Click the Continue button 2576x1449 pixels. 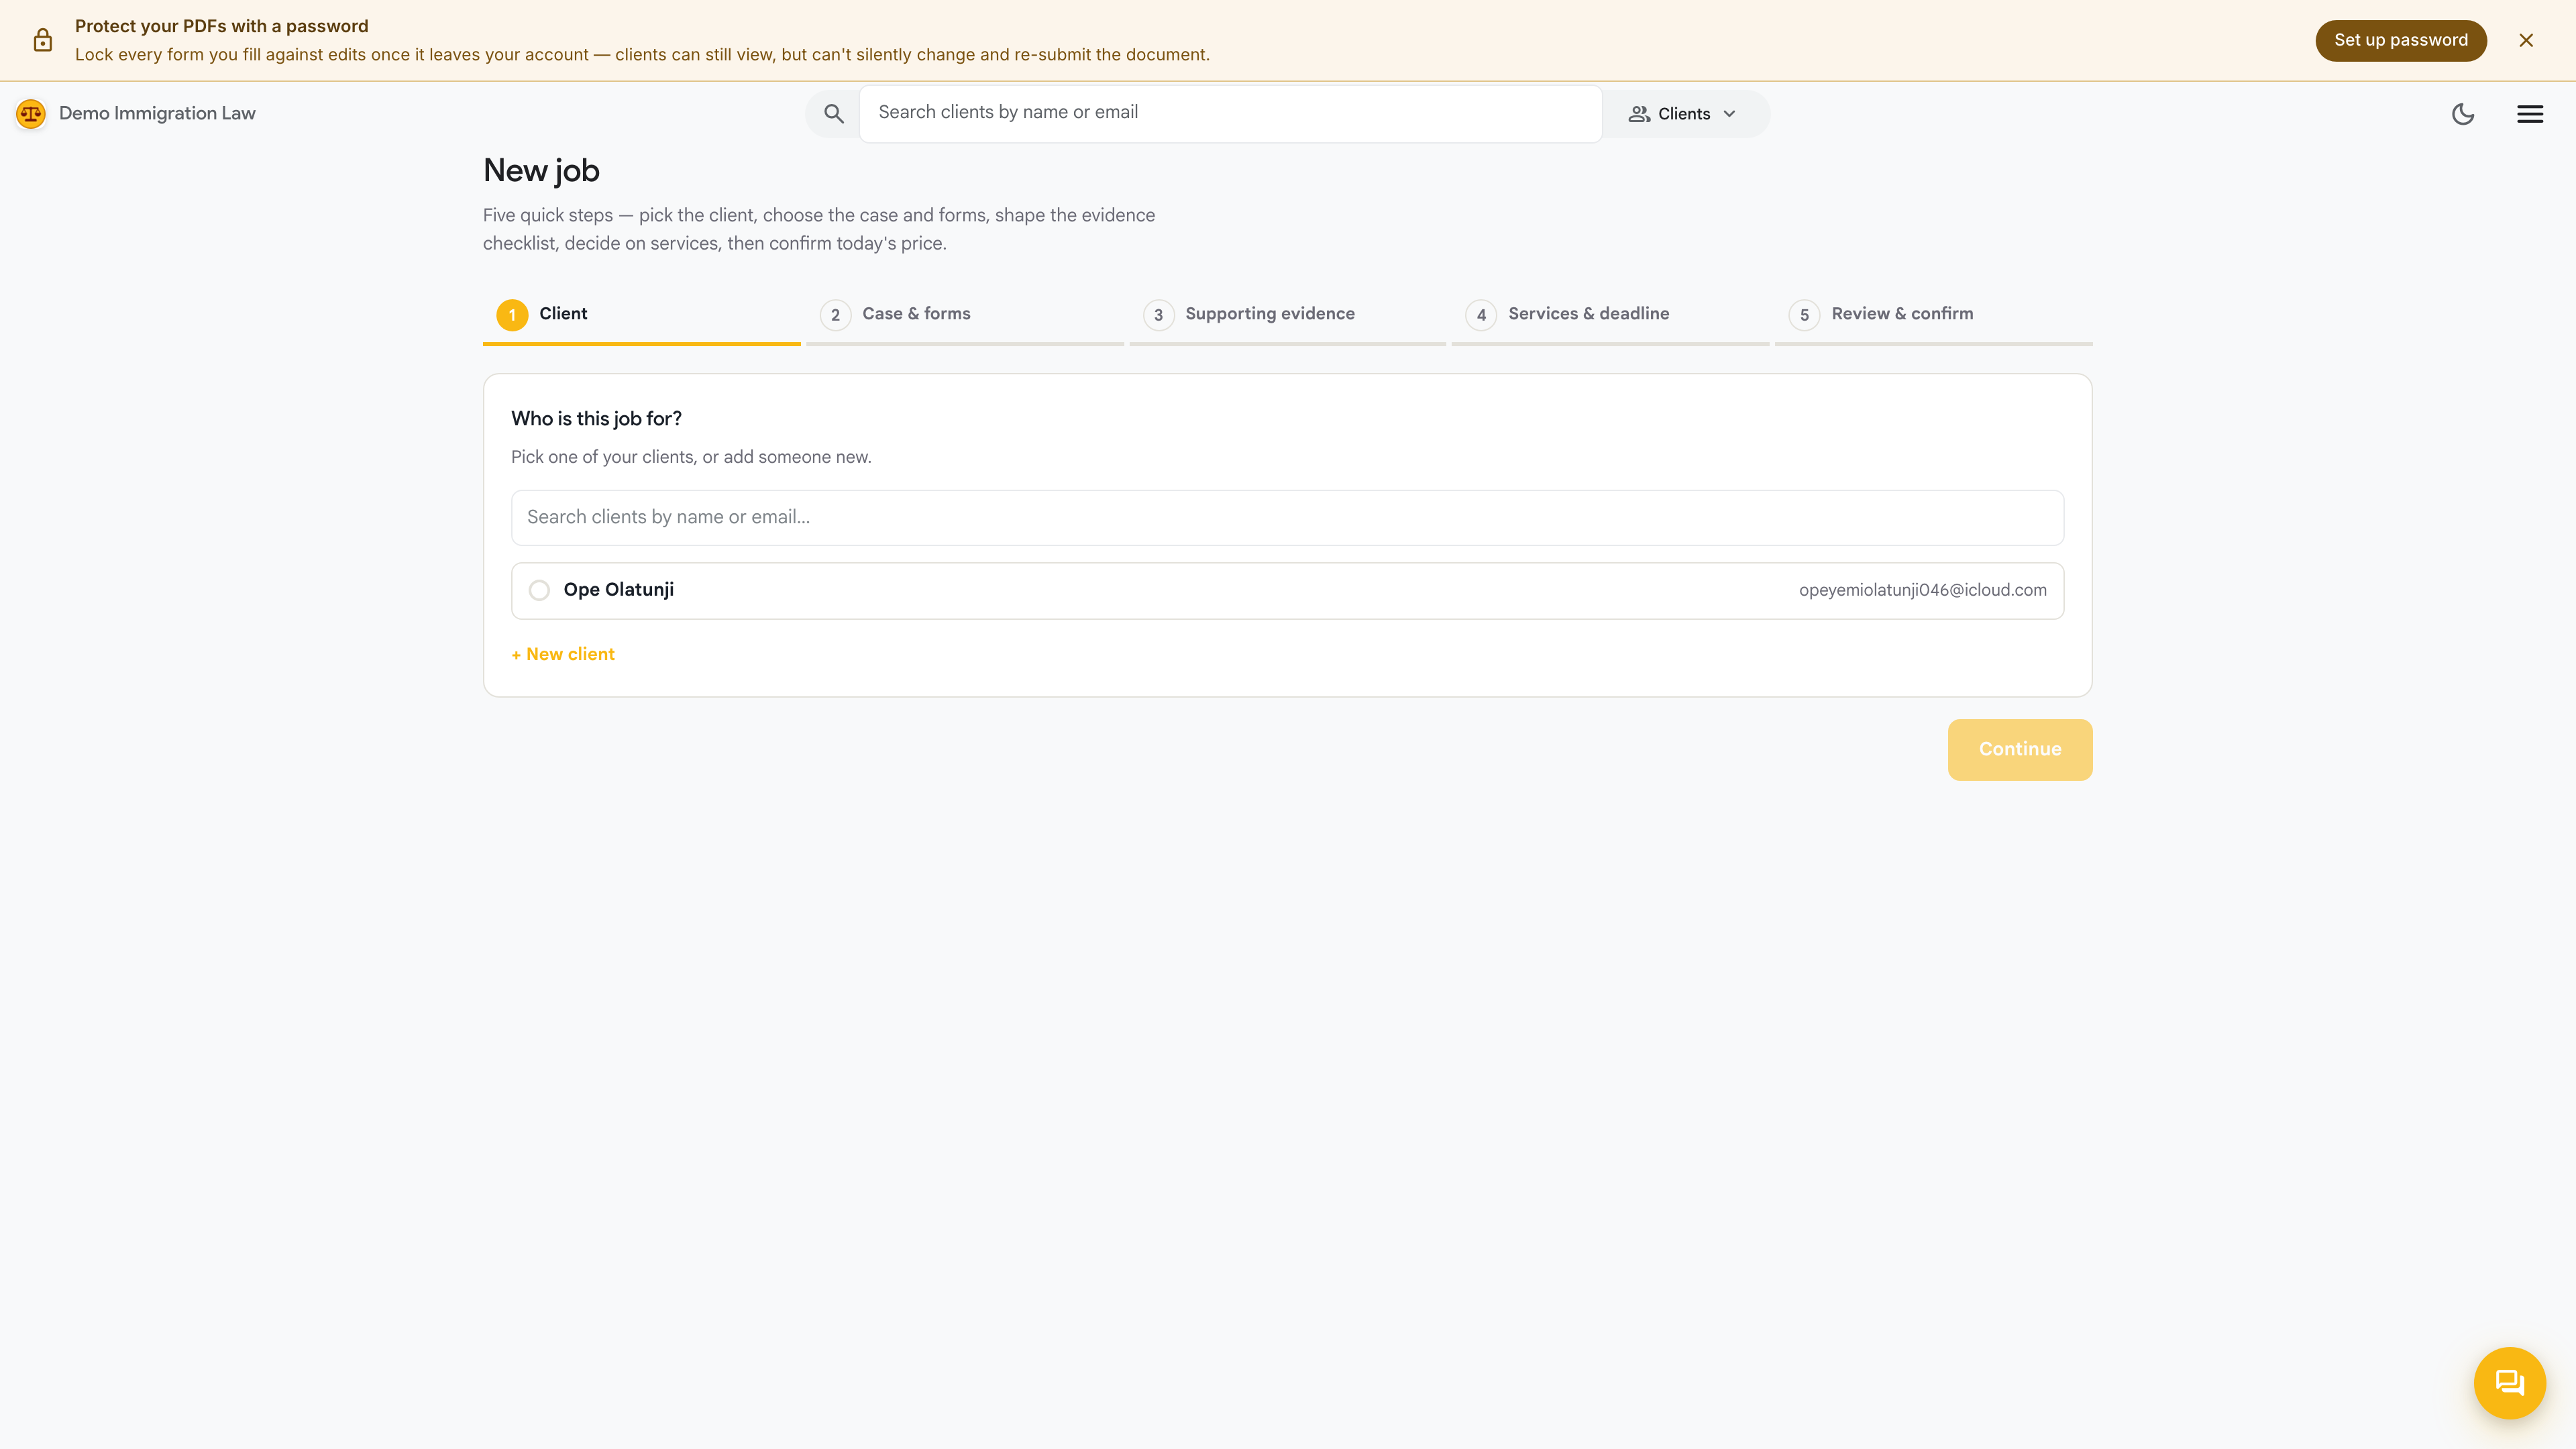tap(2020, 749)
